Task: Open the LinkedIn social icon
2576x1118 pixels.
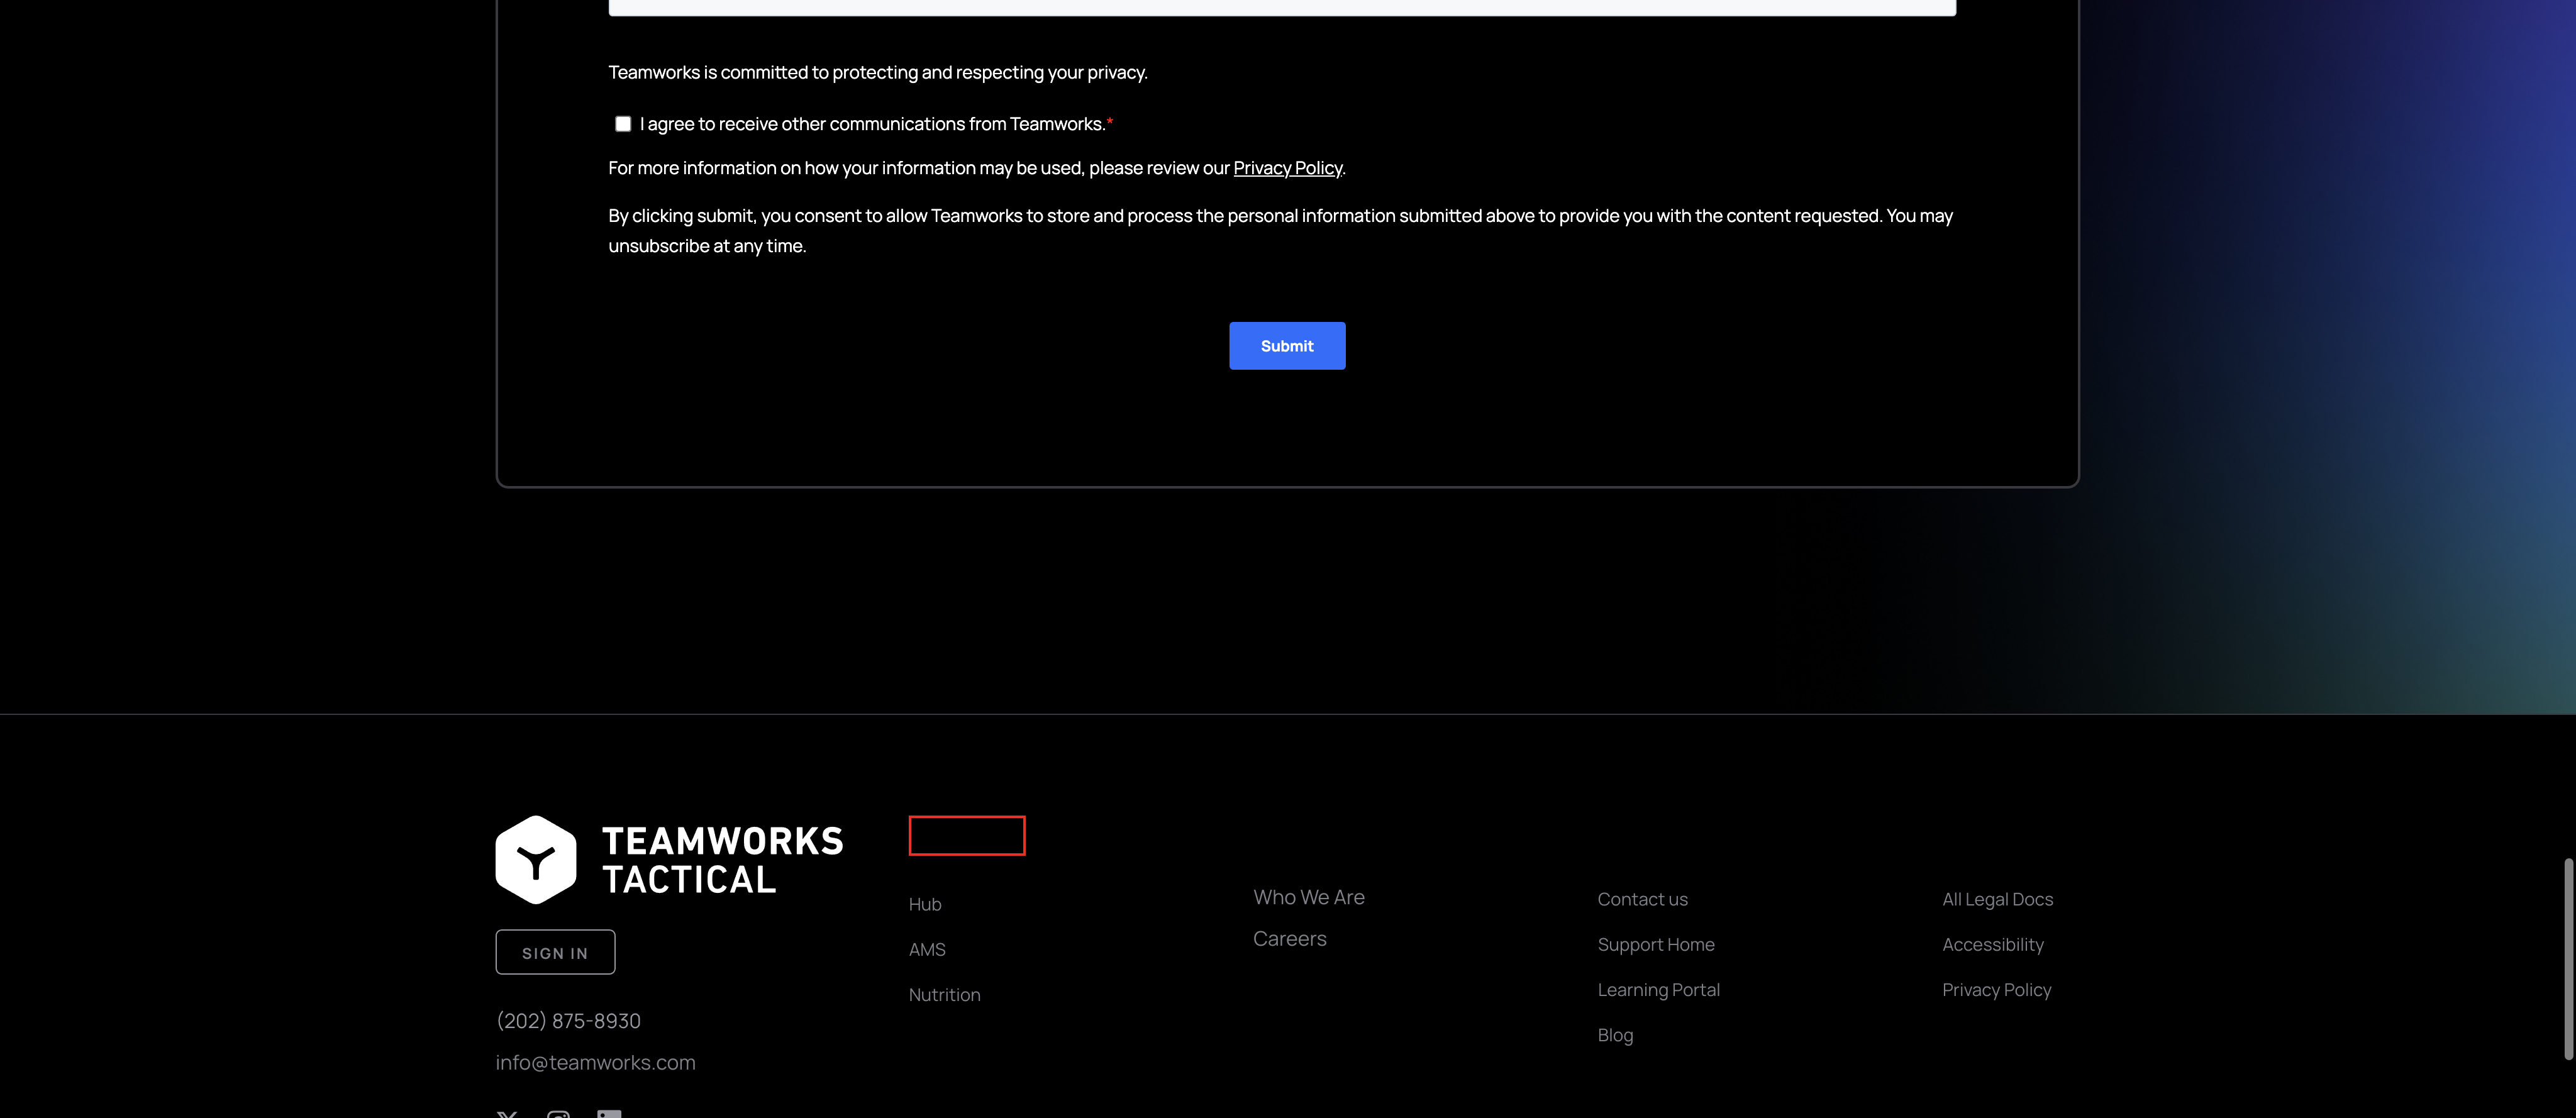Action: click(609, 1113)
